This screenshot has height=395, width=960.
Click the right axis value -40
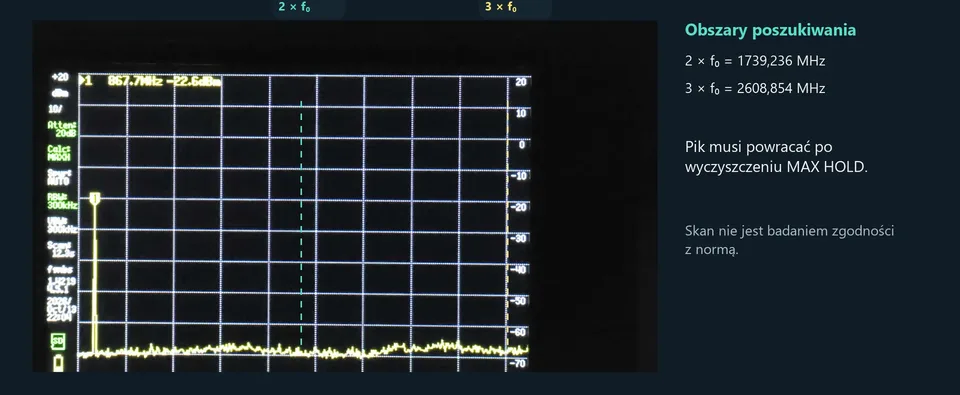click(x=519, y=269)
